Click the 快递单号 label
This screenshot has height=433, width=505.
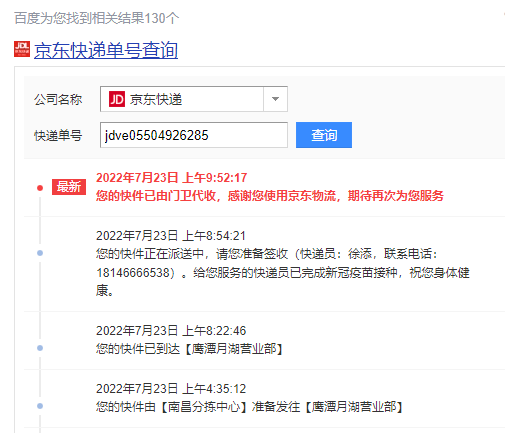[58, 136]
